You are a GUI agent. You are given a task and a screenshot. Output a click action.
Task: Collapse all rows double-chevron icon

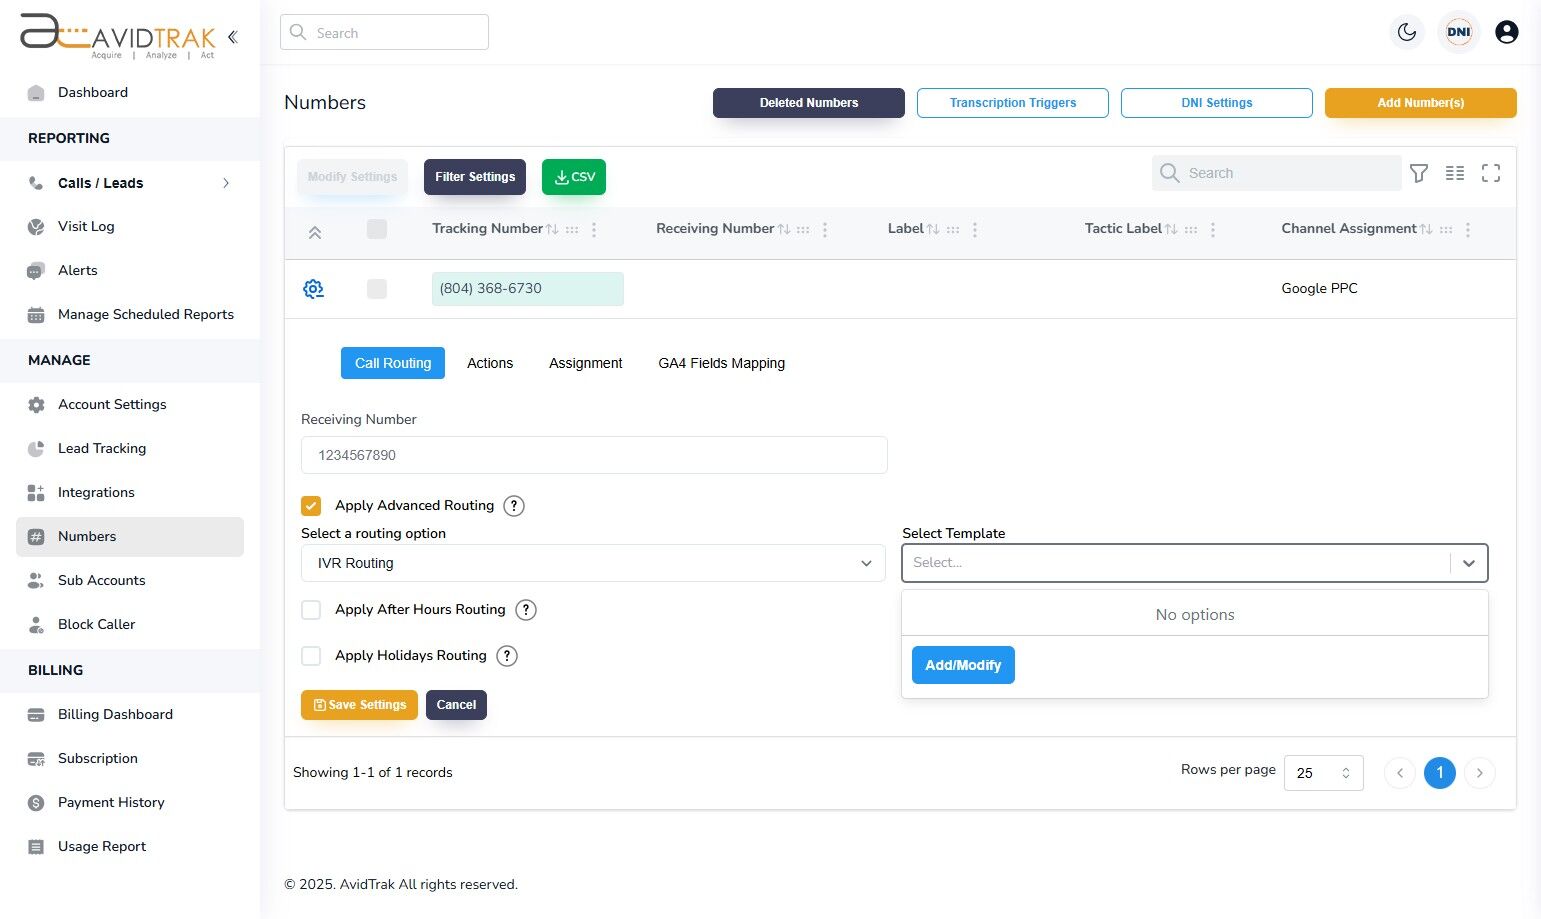click(x=314, y=232)
